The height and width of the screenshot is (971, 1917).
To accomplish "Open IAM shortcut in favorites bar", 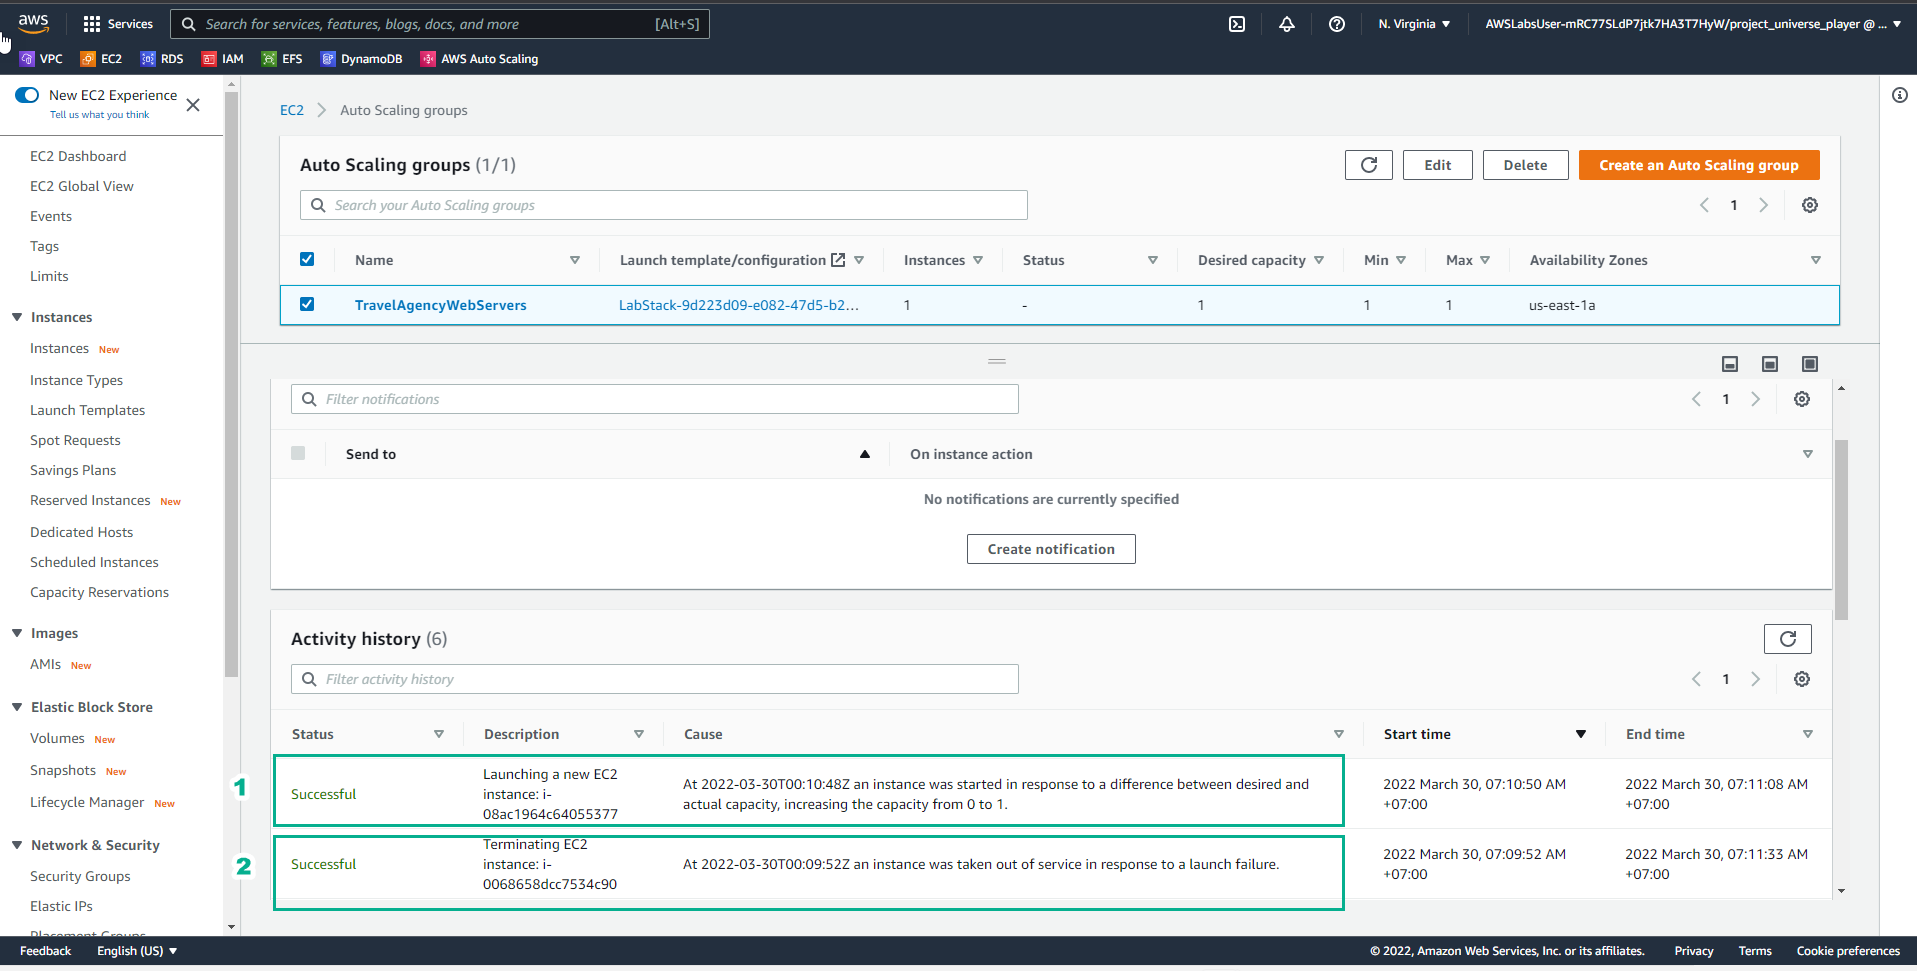I will [x=223, y=59].
